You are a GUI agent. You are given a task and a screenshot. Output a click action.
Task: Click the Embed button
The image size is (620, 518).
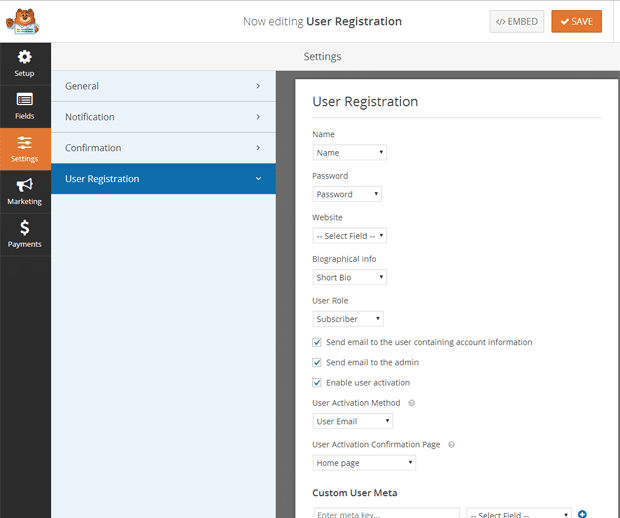[x=517, y=21]
